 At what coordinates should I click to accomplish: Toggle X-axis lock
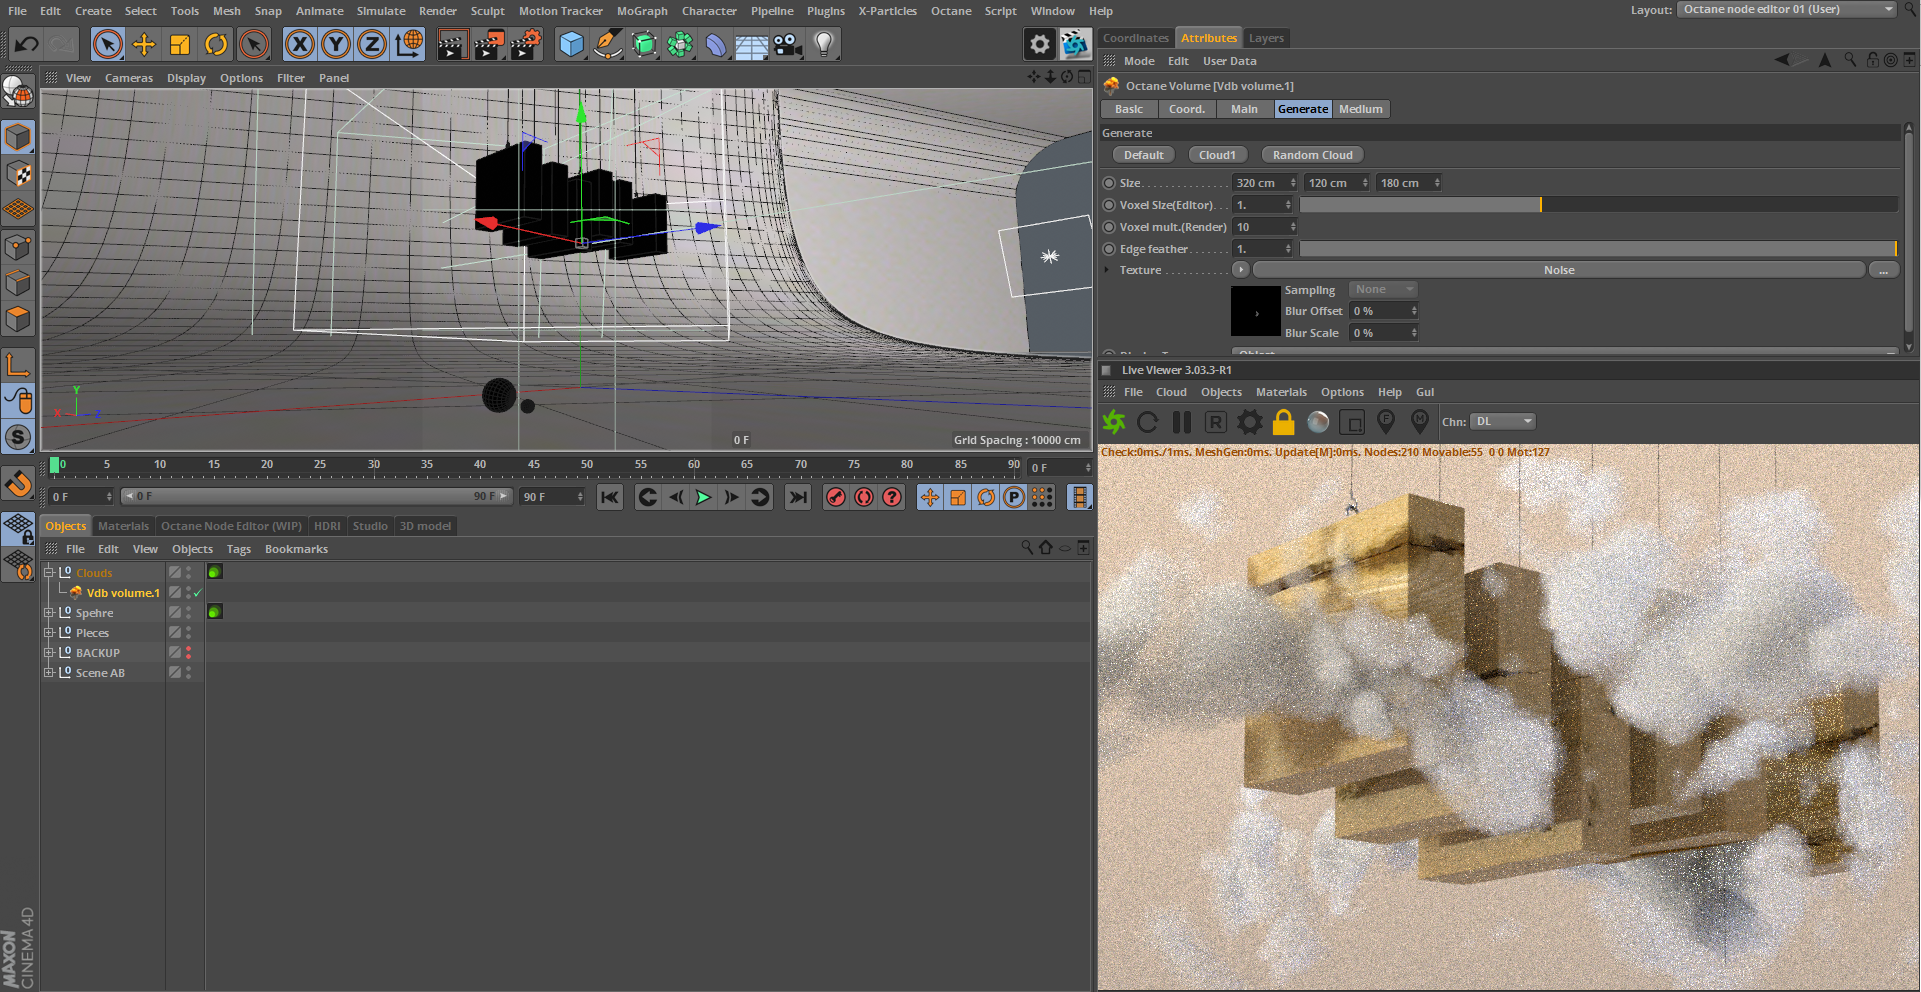[300, 44]
